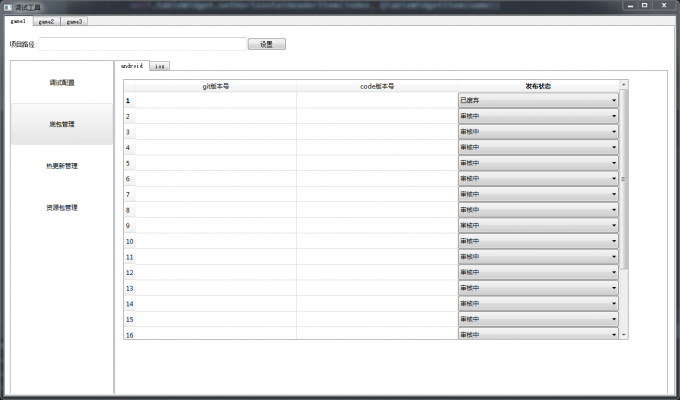Viewport: 680px width, 400px height.
Task: Open 调试配置 in the left sidebar
Action: [62, 82]
